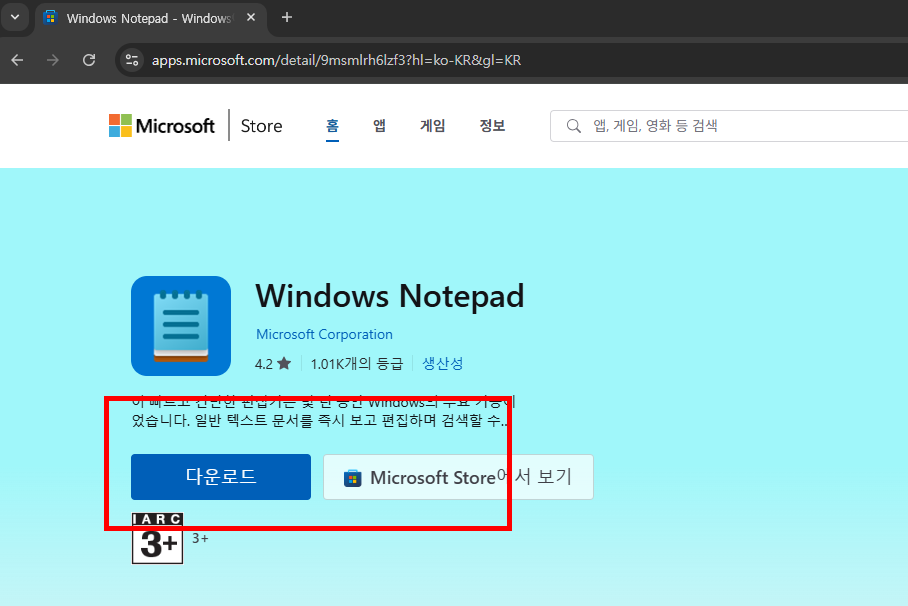Image resolution: width=908 pixels, height=606 pixels.
Task: Click the 3+ age rating text
Action: [x=200, y=538]
